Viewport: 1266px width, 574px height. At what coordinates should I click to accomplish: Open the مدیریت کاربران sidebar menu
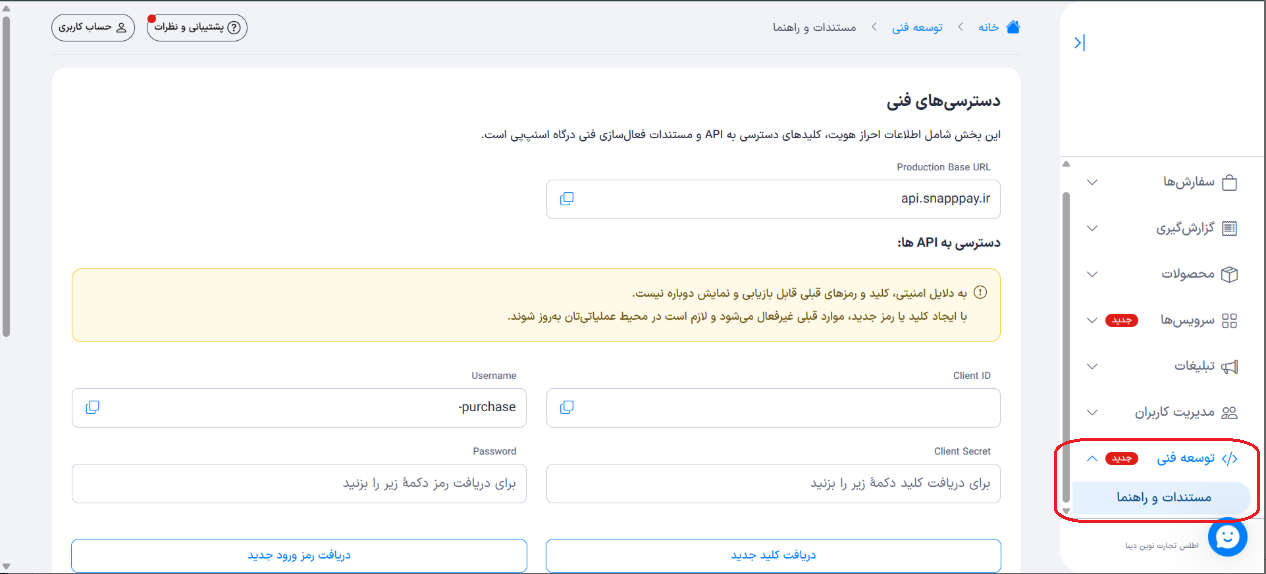point(1161,412)
